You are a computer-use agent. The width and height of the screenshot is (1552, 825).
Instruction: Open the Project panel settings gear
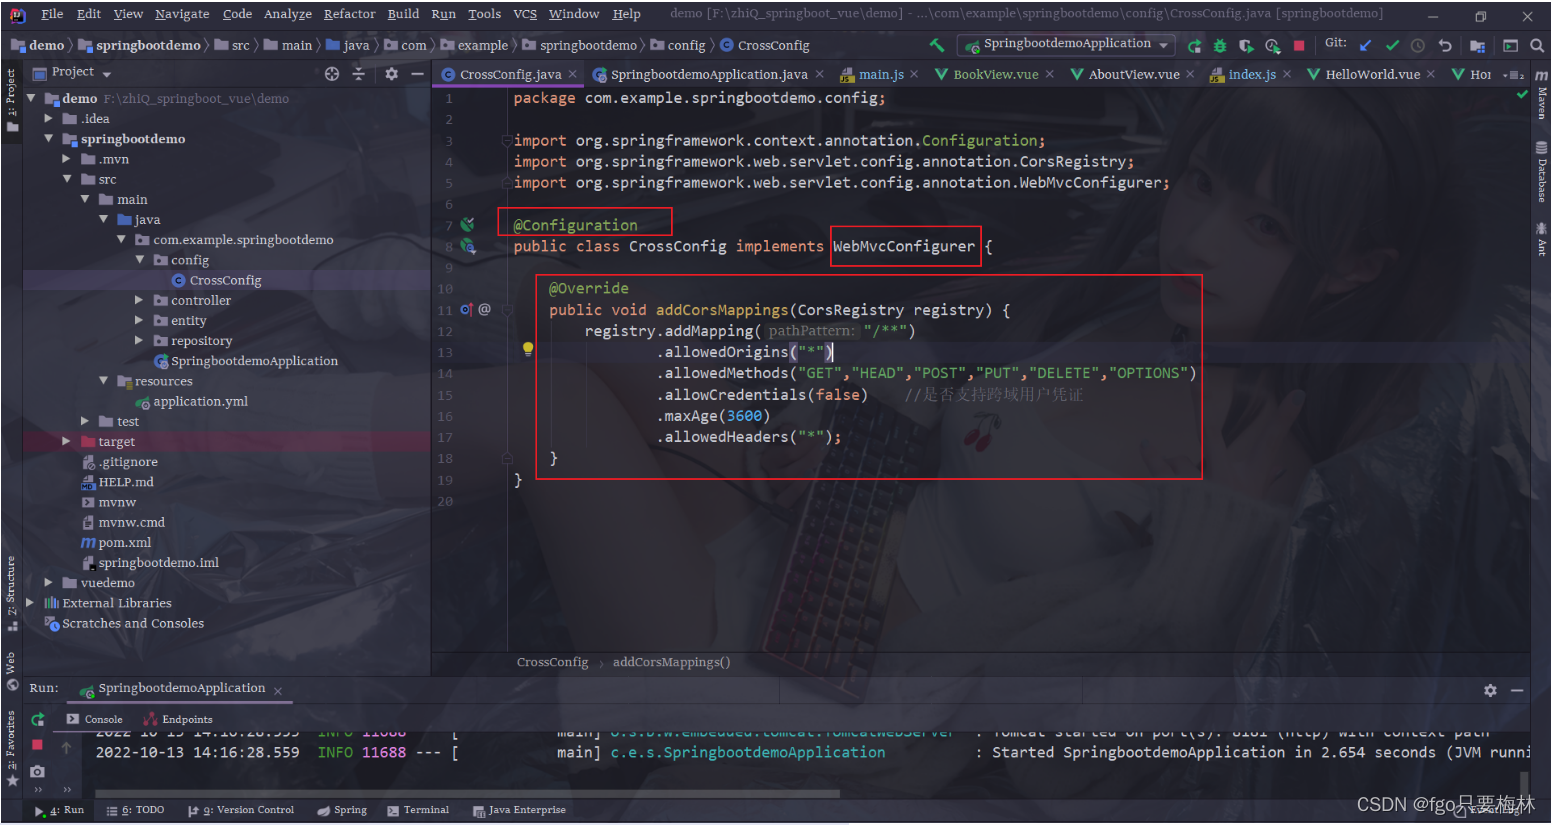[x=391, y=74]
